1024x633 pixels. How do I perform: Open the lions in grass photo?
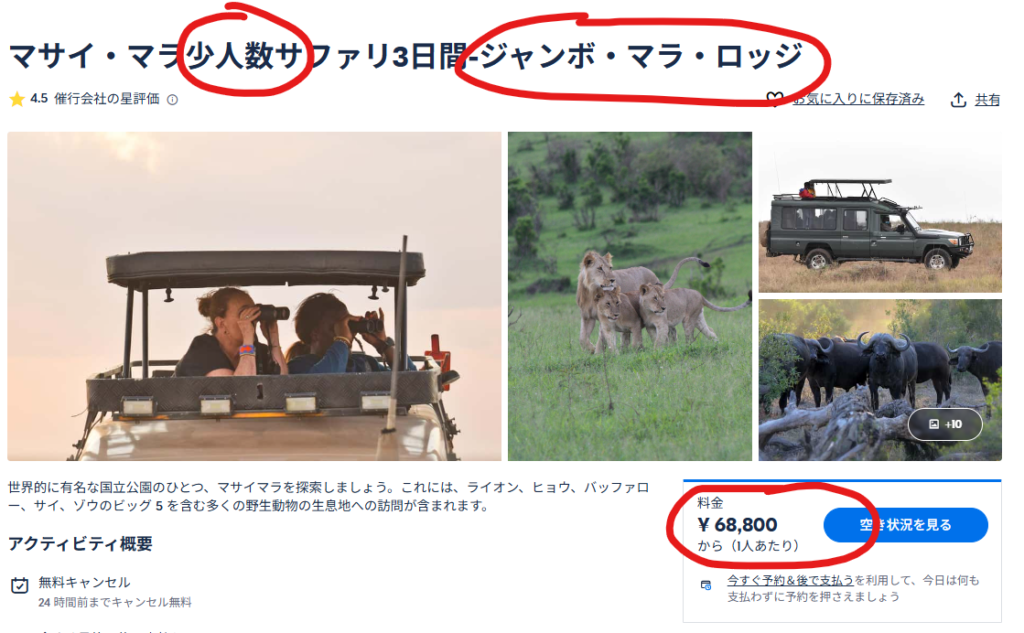coord(630,297)
